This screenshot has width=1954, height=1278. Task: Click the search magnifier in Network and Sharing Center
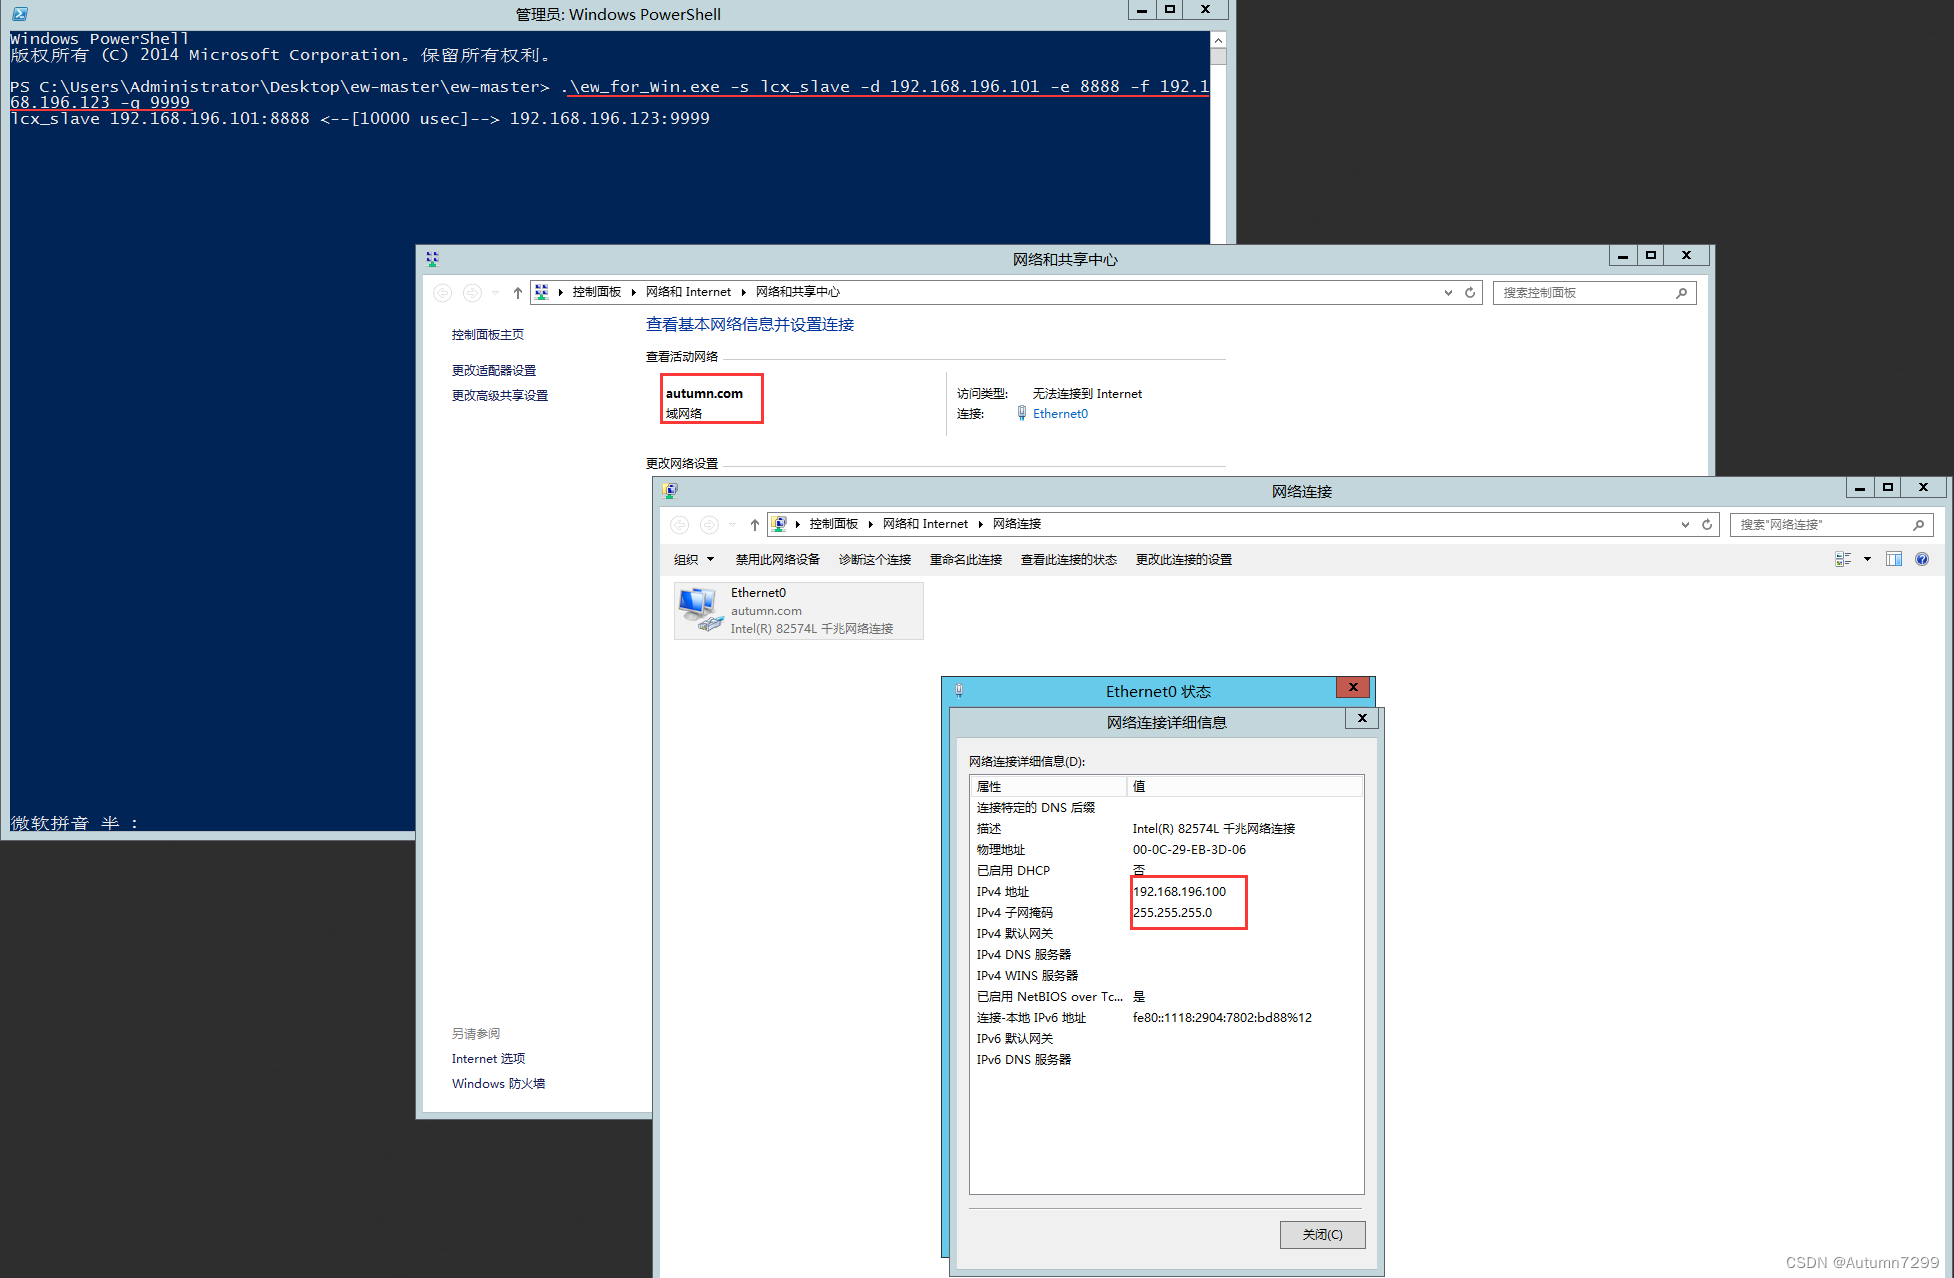[x=1681, y=293]
